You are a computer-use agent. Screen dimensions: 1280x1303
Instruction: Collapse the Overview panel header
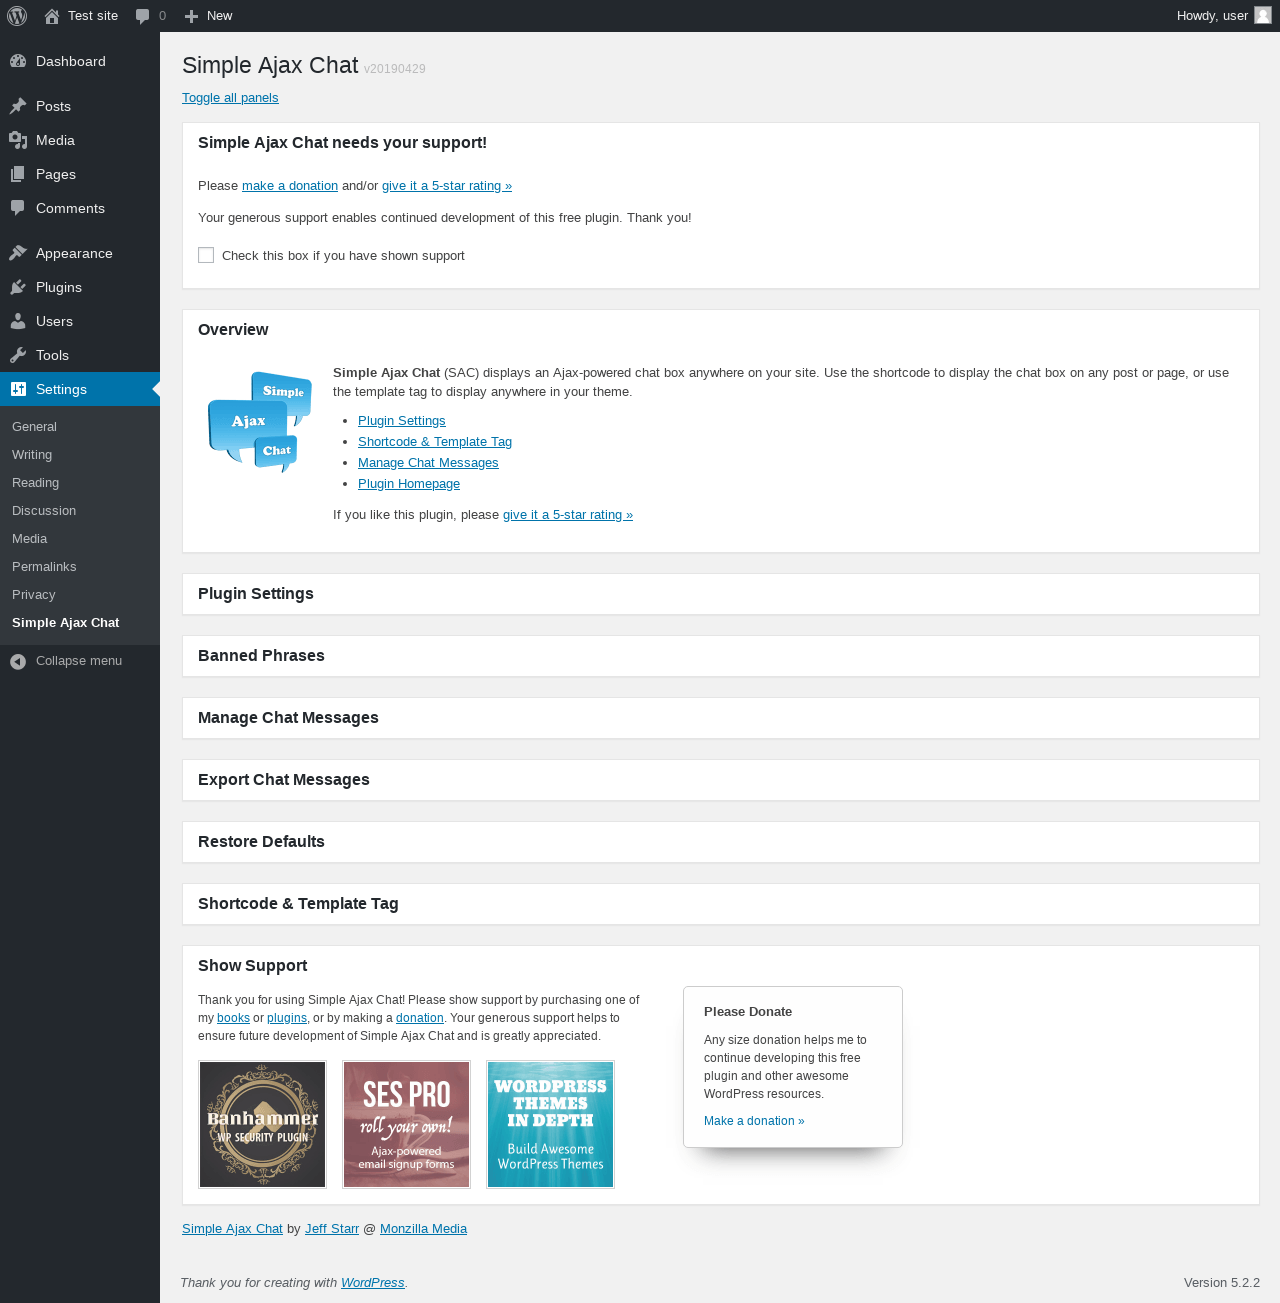point(720,330)
